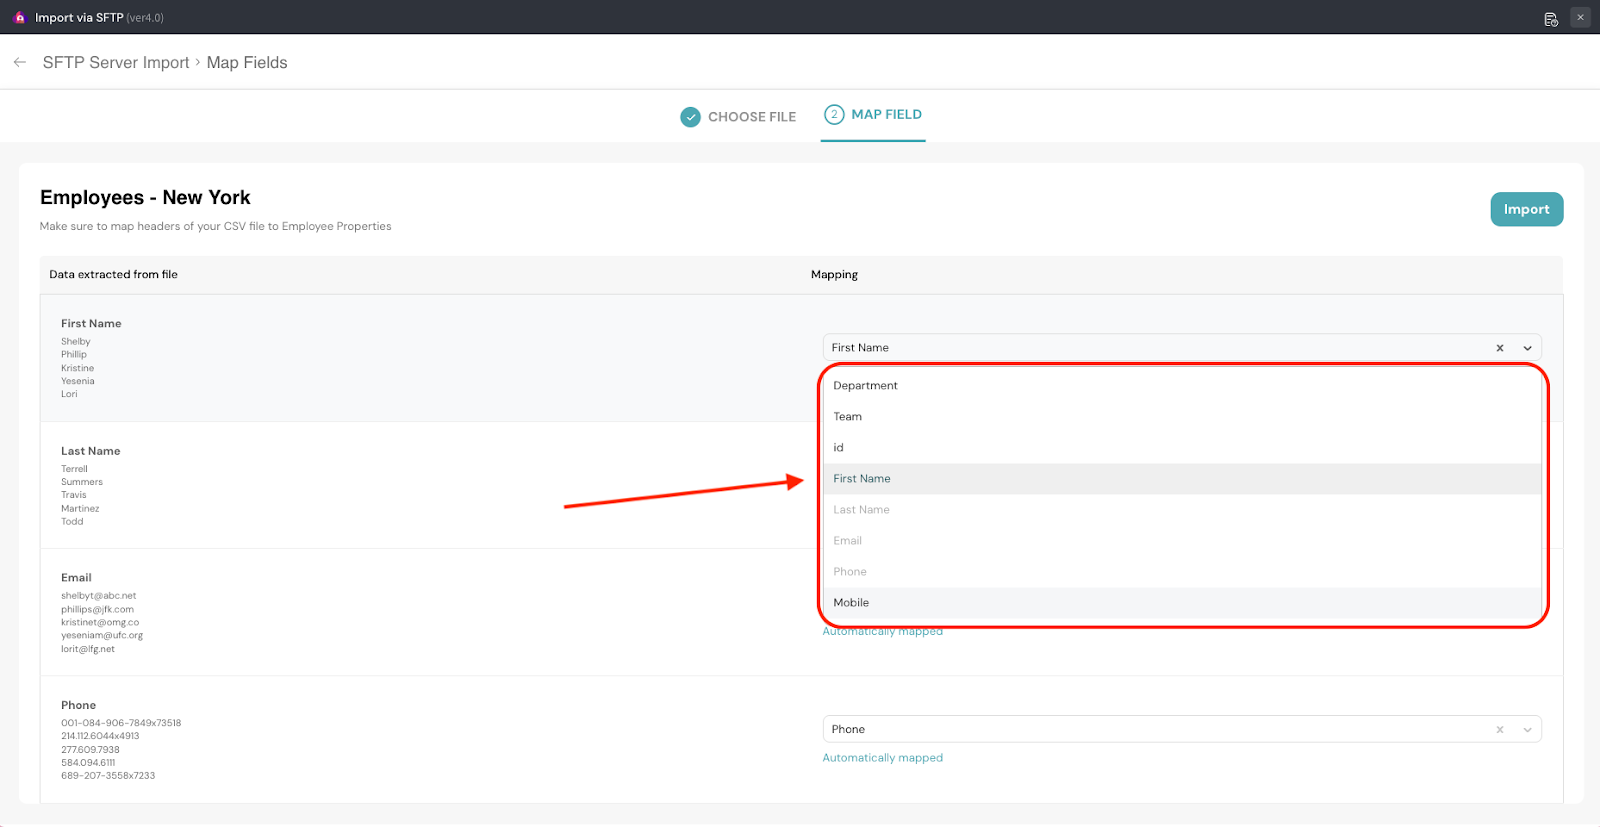Screen dimensions: 1600x827
Task: Open the document log icon in title bar
Action: (x=1551, y=18)
